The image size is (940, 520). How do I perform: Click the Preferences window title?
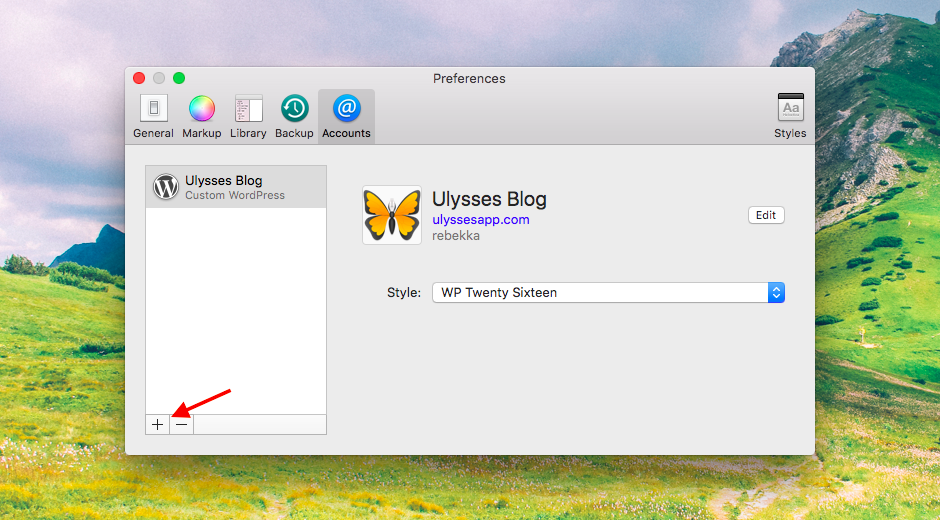pos(469,79)
